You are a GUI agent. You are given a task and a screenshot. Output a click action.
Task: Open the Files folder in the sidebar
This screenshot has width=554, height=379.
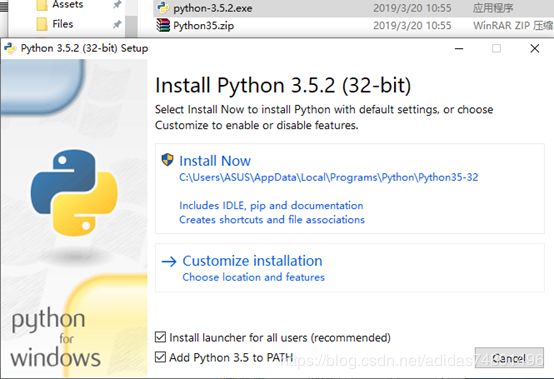[x=63, y=24]
